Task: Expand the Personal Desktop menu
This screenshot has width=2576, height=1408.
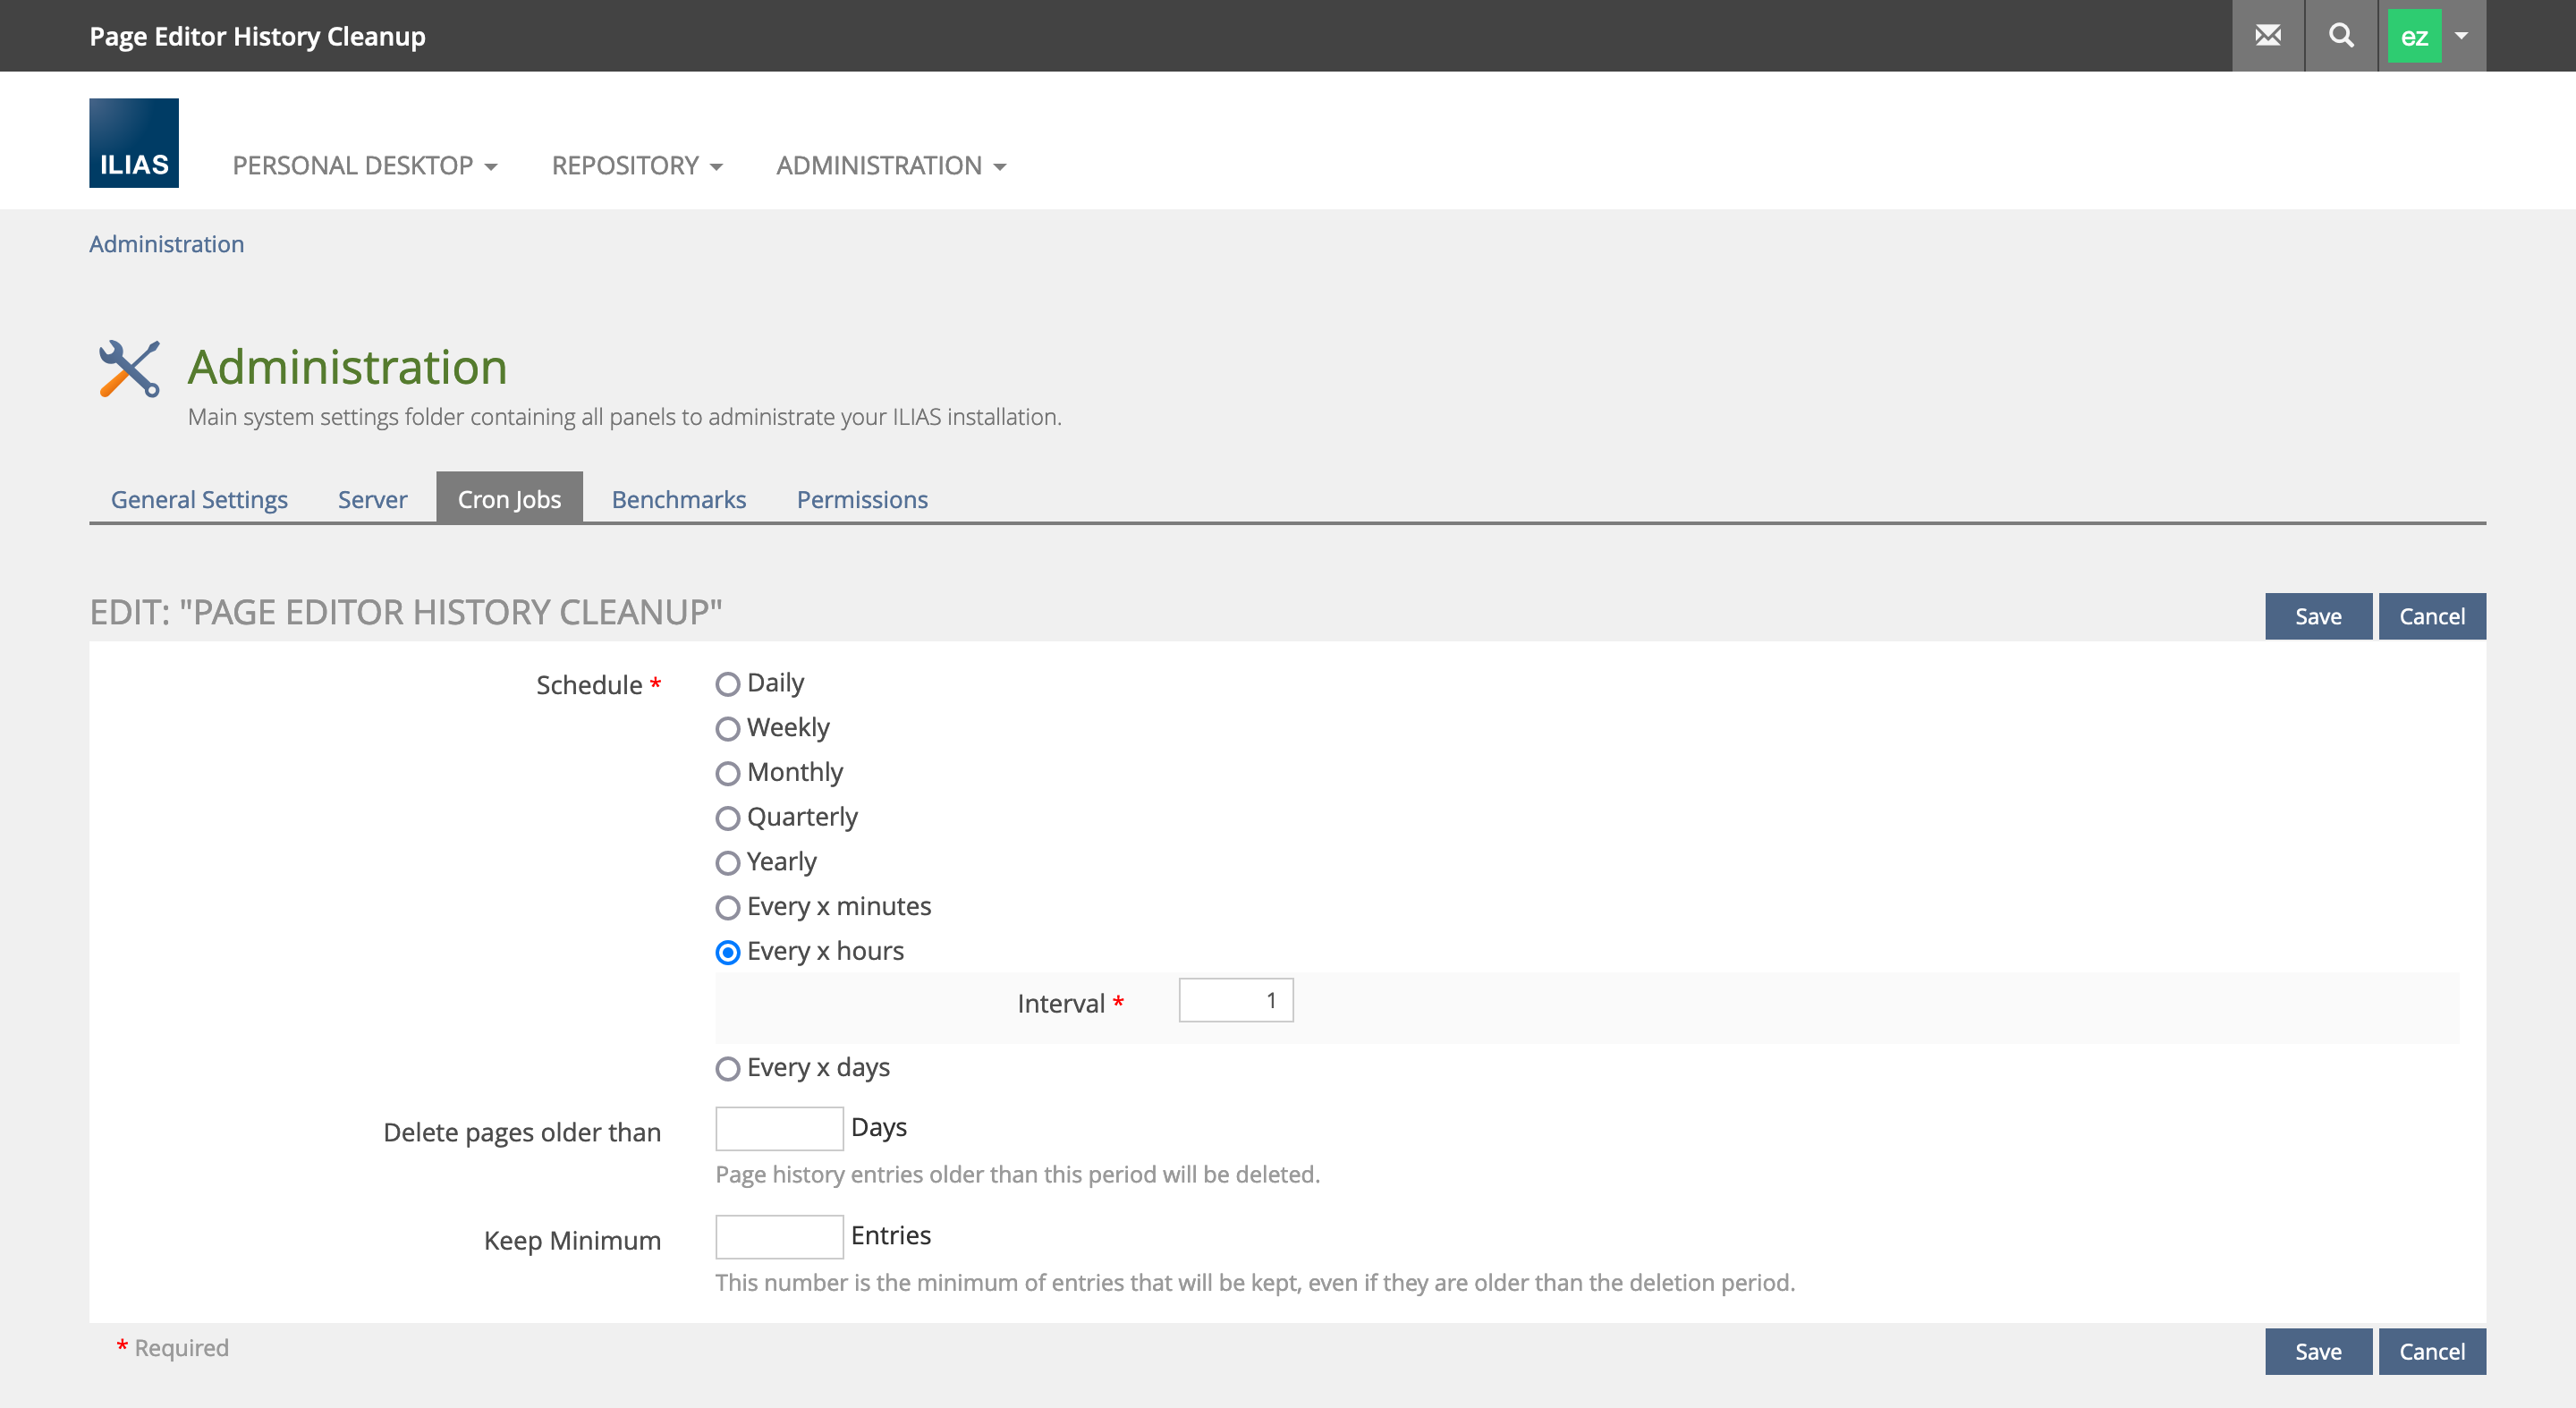Action: pyautogui.click(x=364, y=165)
